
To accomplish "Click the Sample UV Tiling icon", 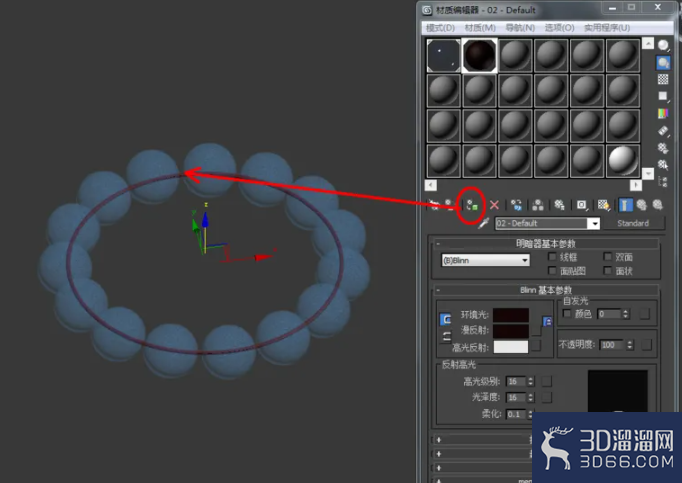I will tap(663, 96).
